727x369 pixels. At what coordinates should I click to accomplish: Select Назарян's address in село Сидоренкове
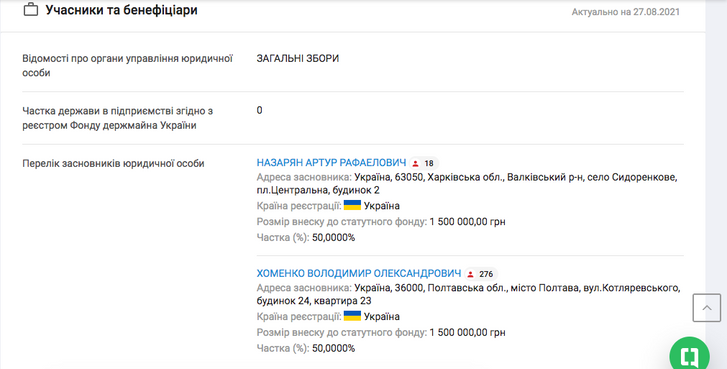467,184
